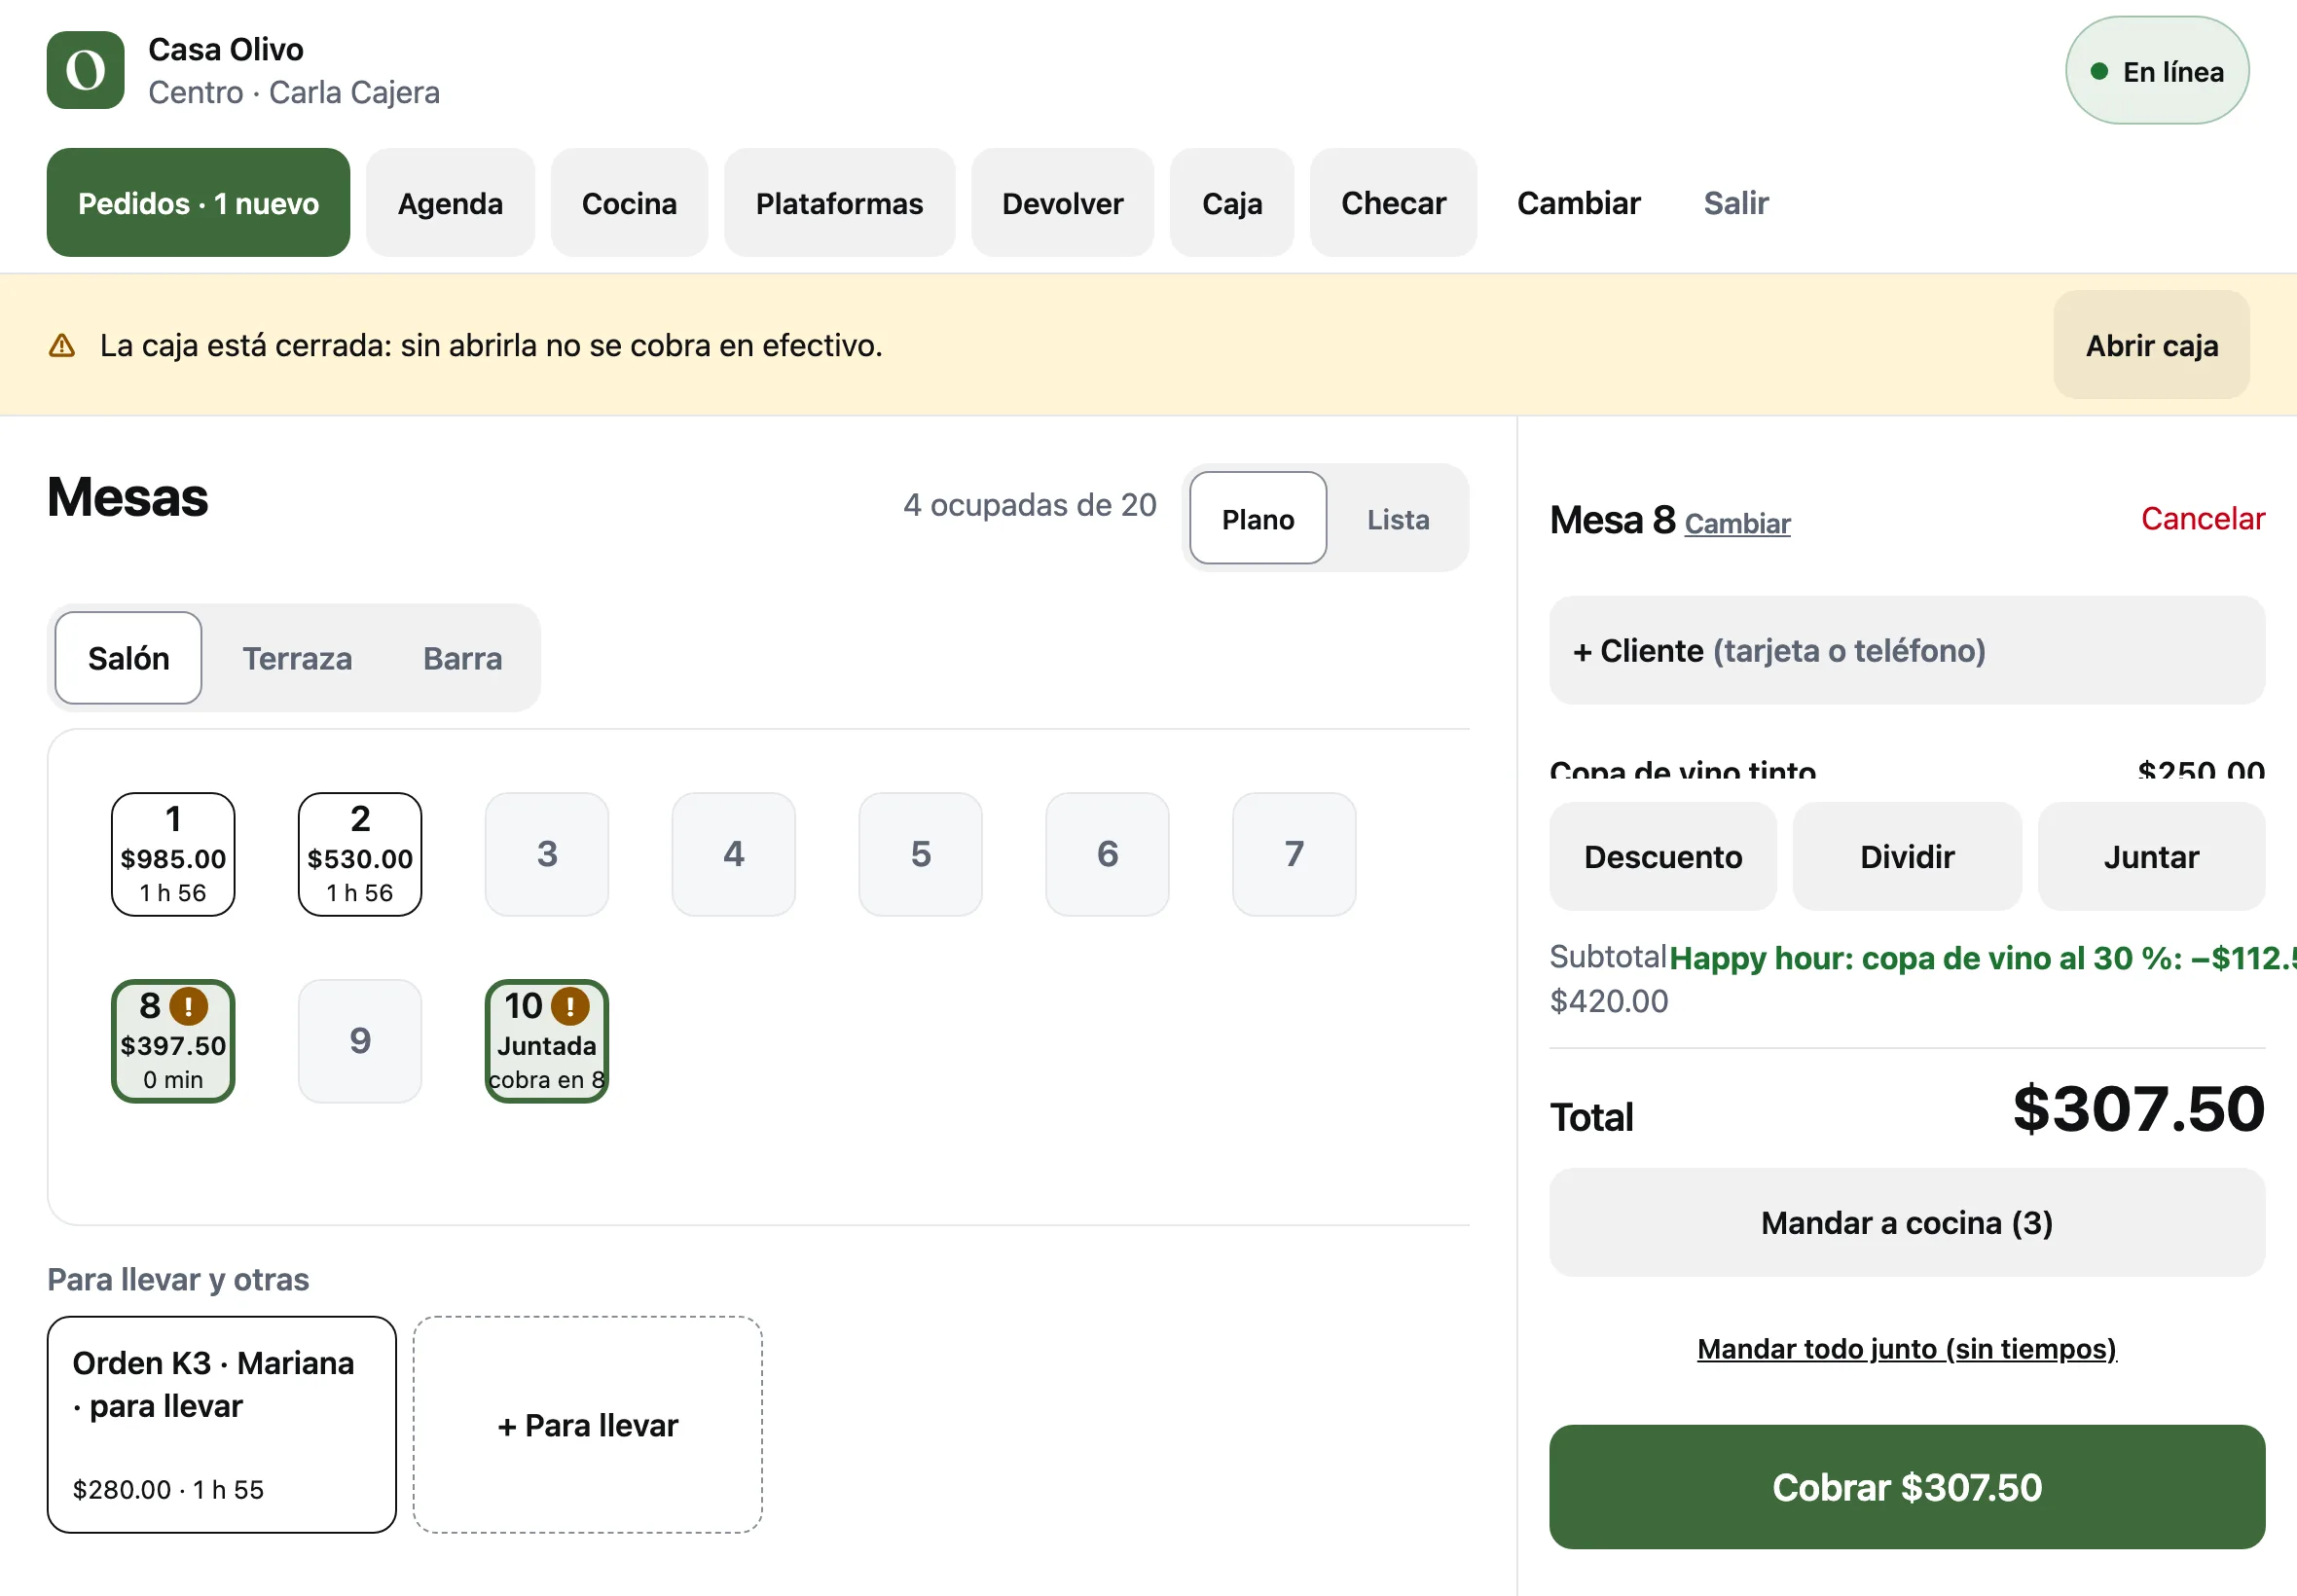Click Cambiar in the top navigation
Image resolution: width=2297 pixels, height=1596 pixels.
(x=1578, y=203)
